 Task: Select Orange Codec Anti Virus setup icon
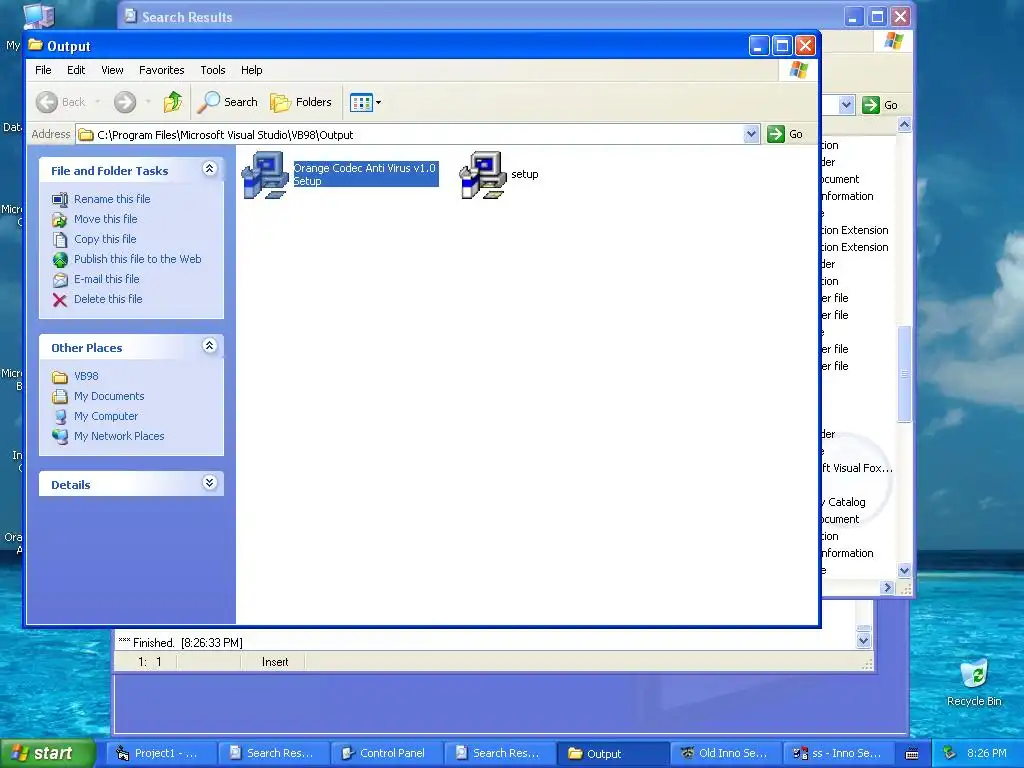[265, 174]
